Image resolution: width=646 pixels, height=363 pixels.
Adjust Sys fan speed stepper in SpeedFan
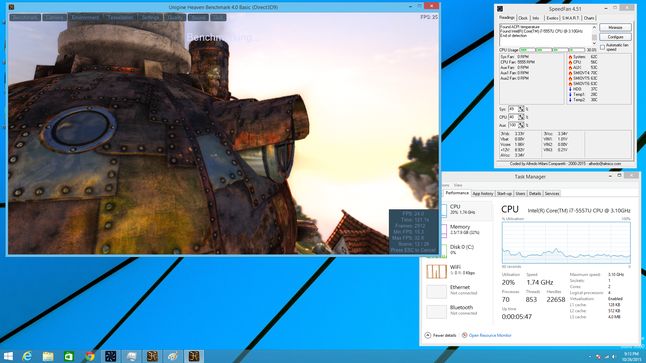click(521, 109)
